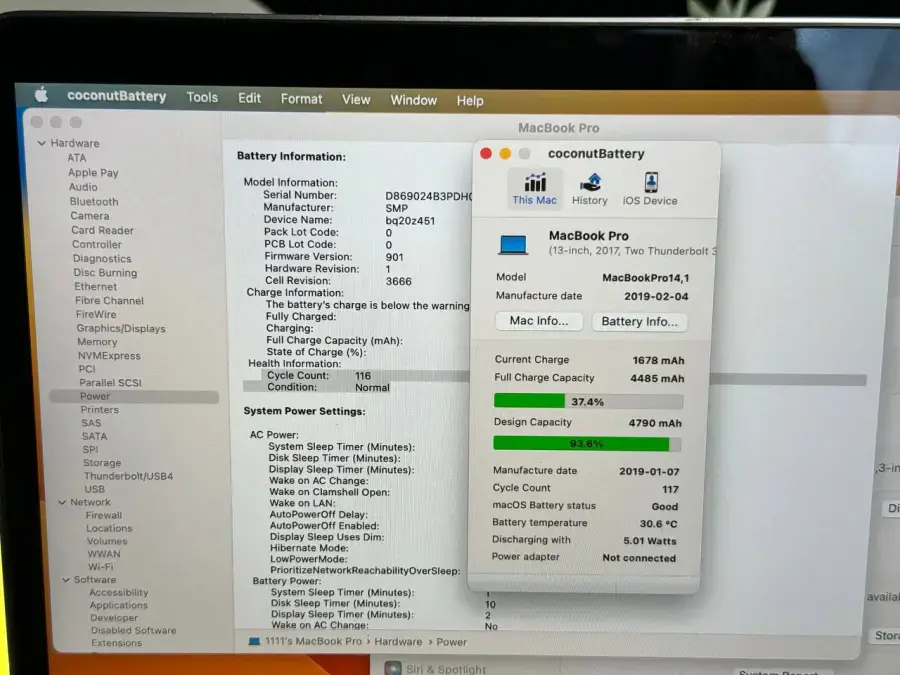Click the laptop icon in the breadcrumb bar

click(x=254, y=641)
